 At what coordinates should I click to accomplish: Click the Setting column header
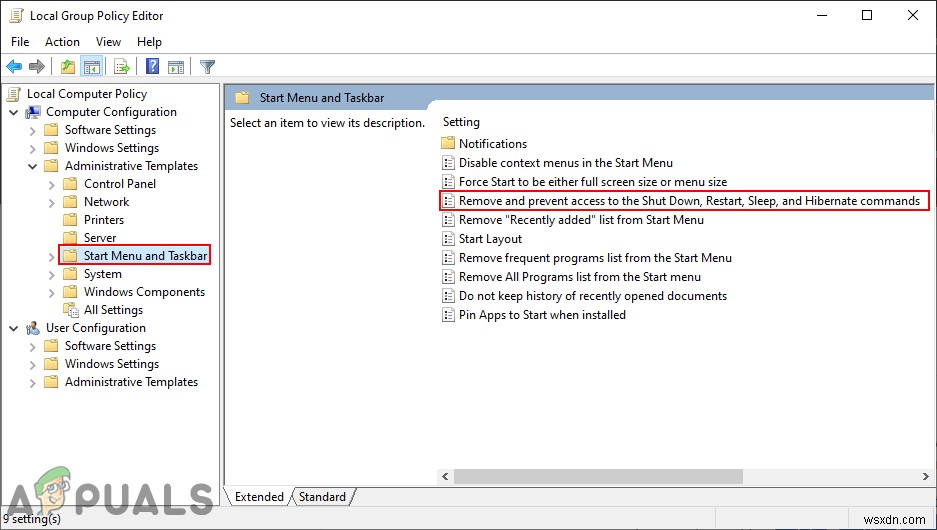(x=461, y=122)
